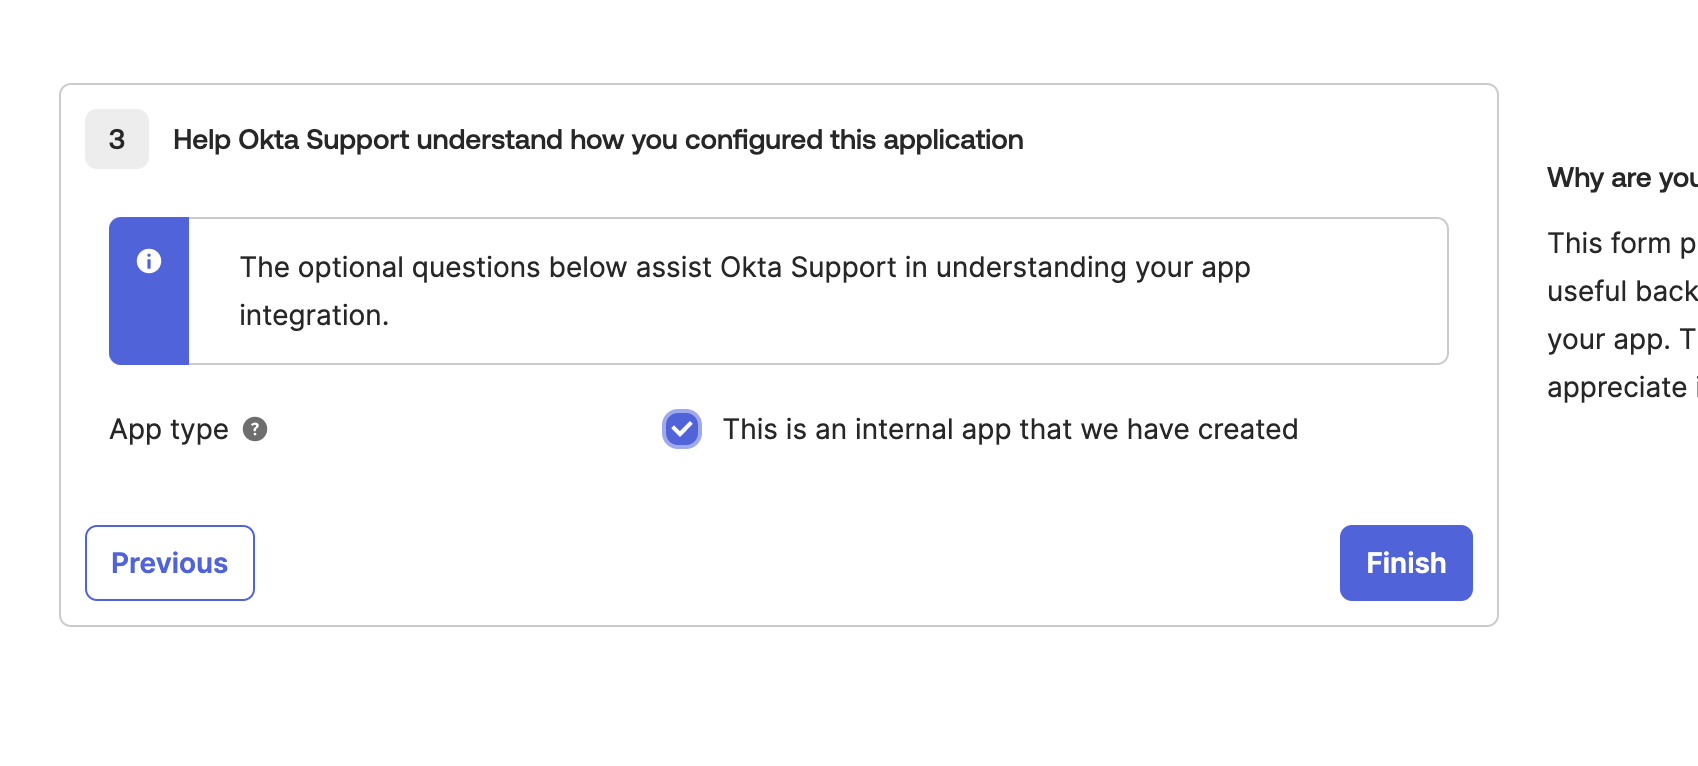Viewport: 1698px width, 766px height.
Task: Click the optional questions info message text
Action: [x=745, y=291]
